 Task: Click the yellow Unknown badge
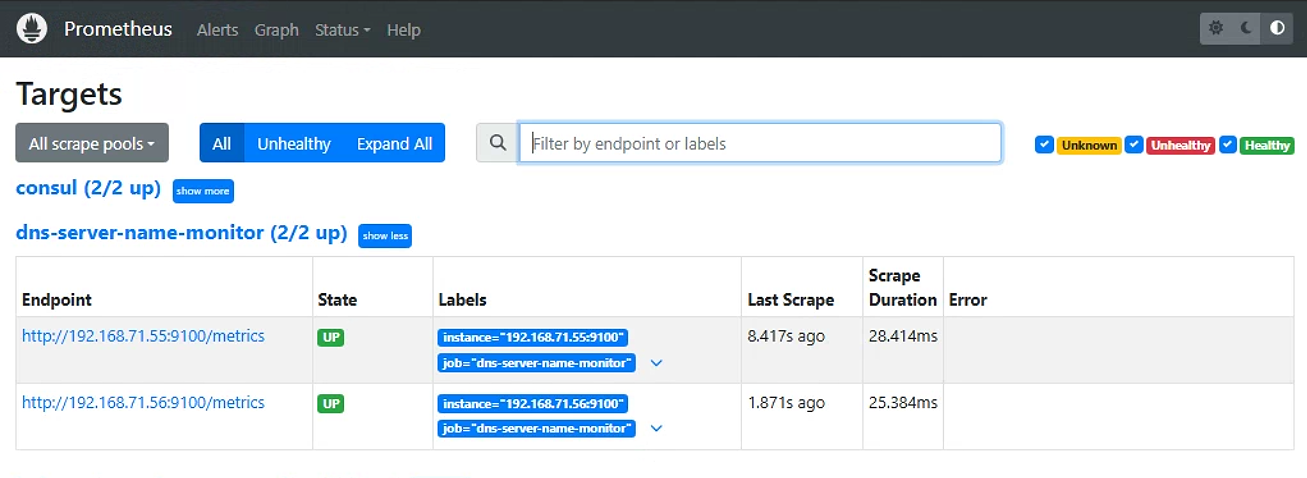click(1089, 145)
